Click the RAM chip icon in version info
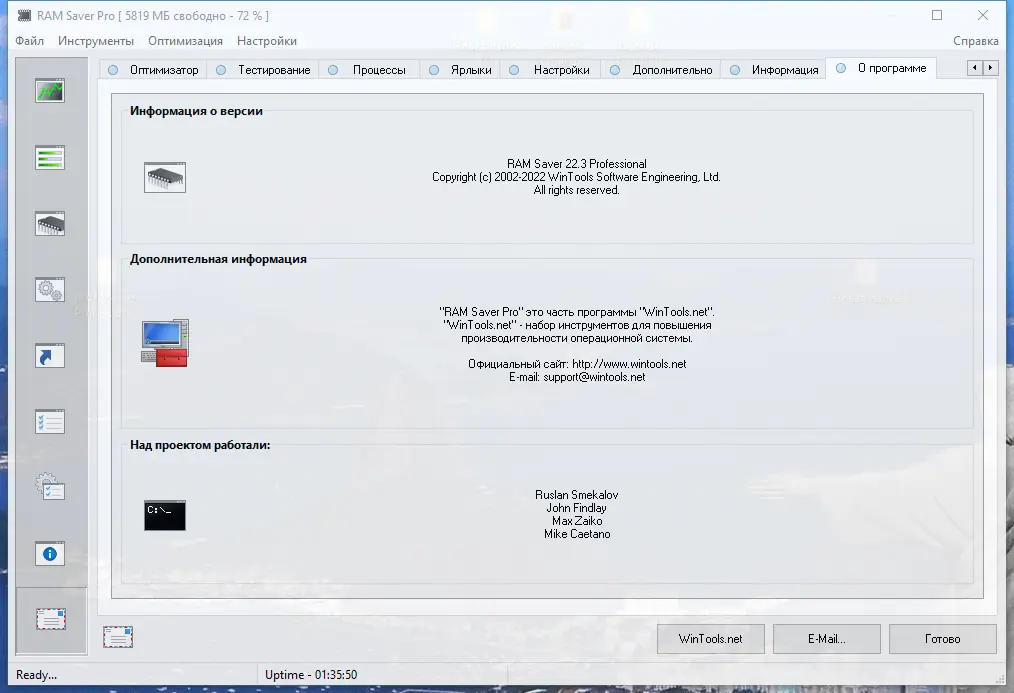Screen dimensions: 1014x693 (165, 177)
